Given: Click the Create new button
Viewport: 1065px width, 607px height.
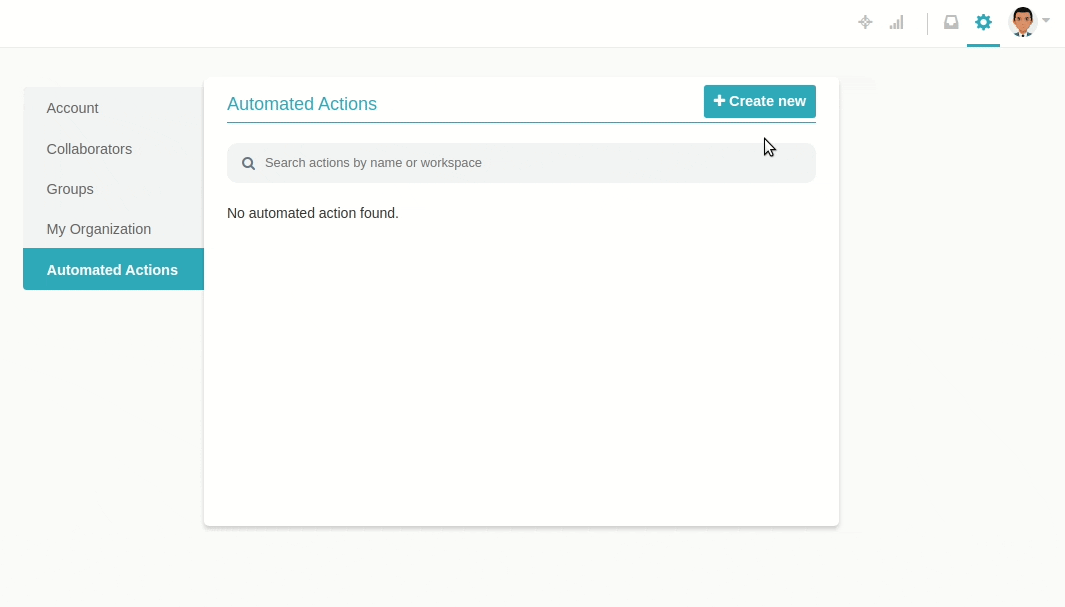Looking at the screenshot, I should pos(759,101).
